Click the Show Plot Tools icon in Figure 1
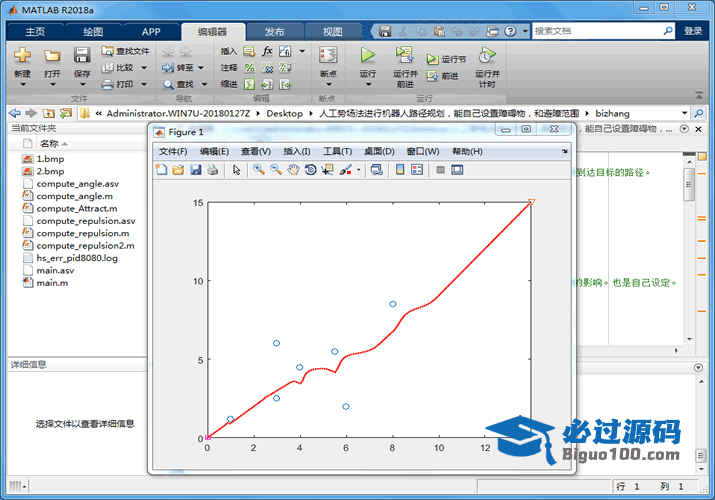715x500 pixels. 457,170
